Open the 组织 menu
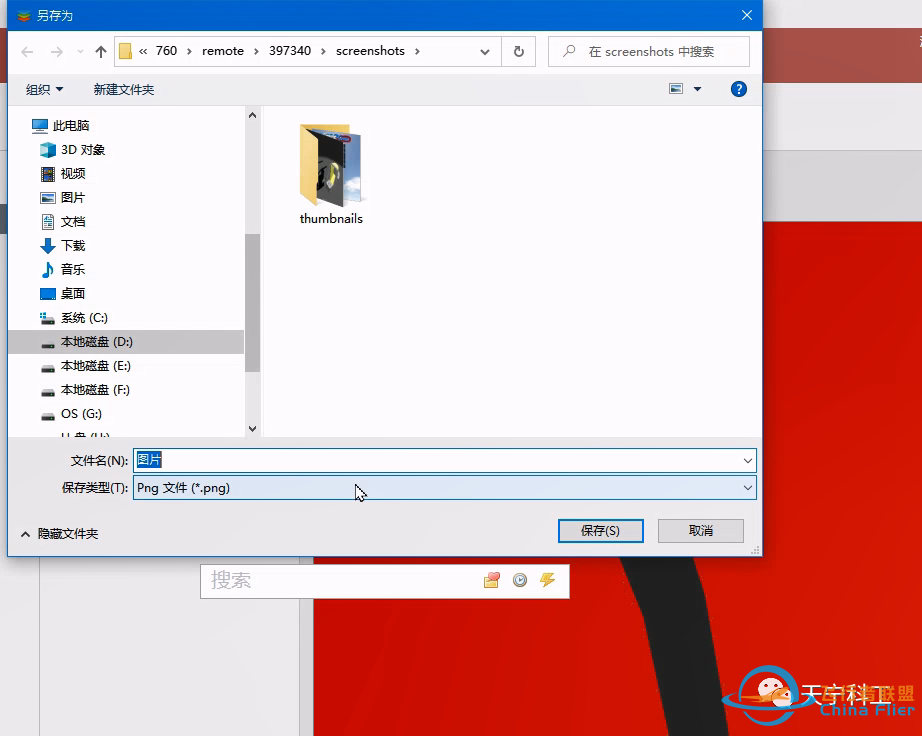 [44, 90]
